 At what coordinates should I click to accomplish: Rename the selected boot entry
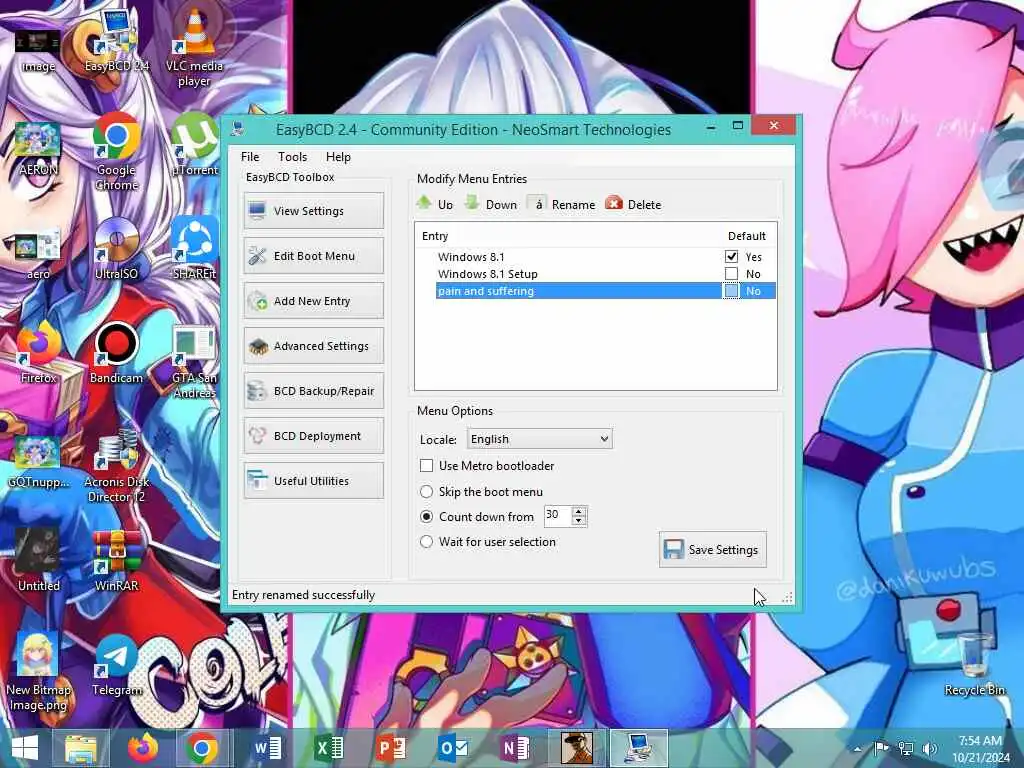(562, 204)
